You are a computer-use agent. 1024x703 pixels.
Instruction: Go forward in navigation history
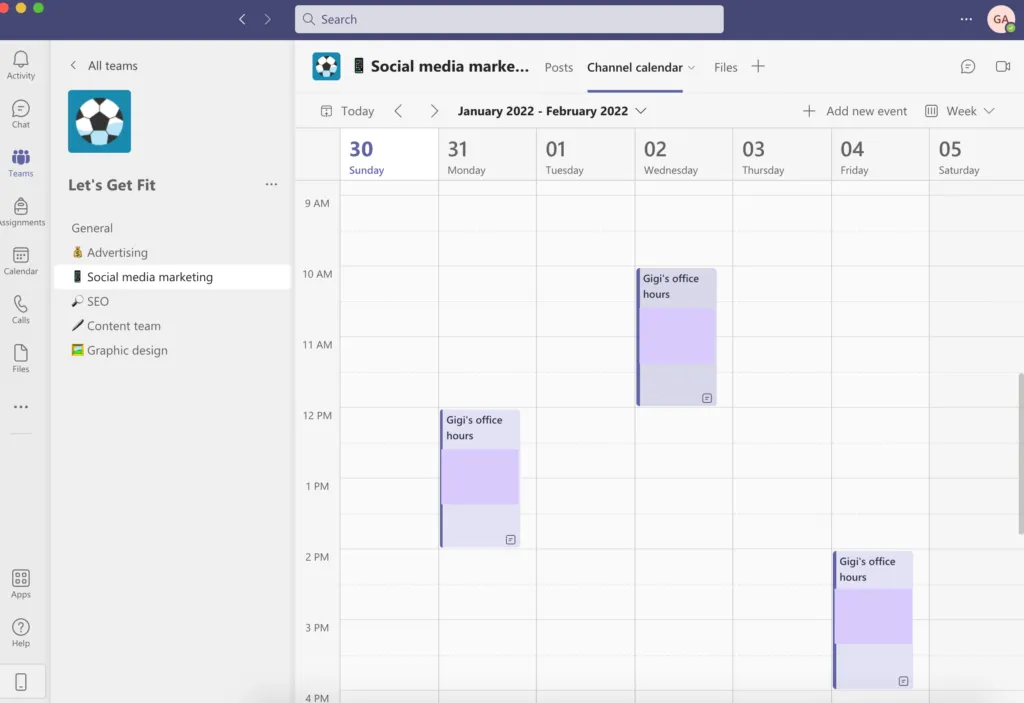268,20
